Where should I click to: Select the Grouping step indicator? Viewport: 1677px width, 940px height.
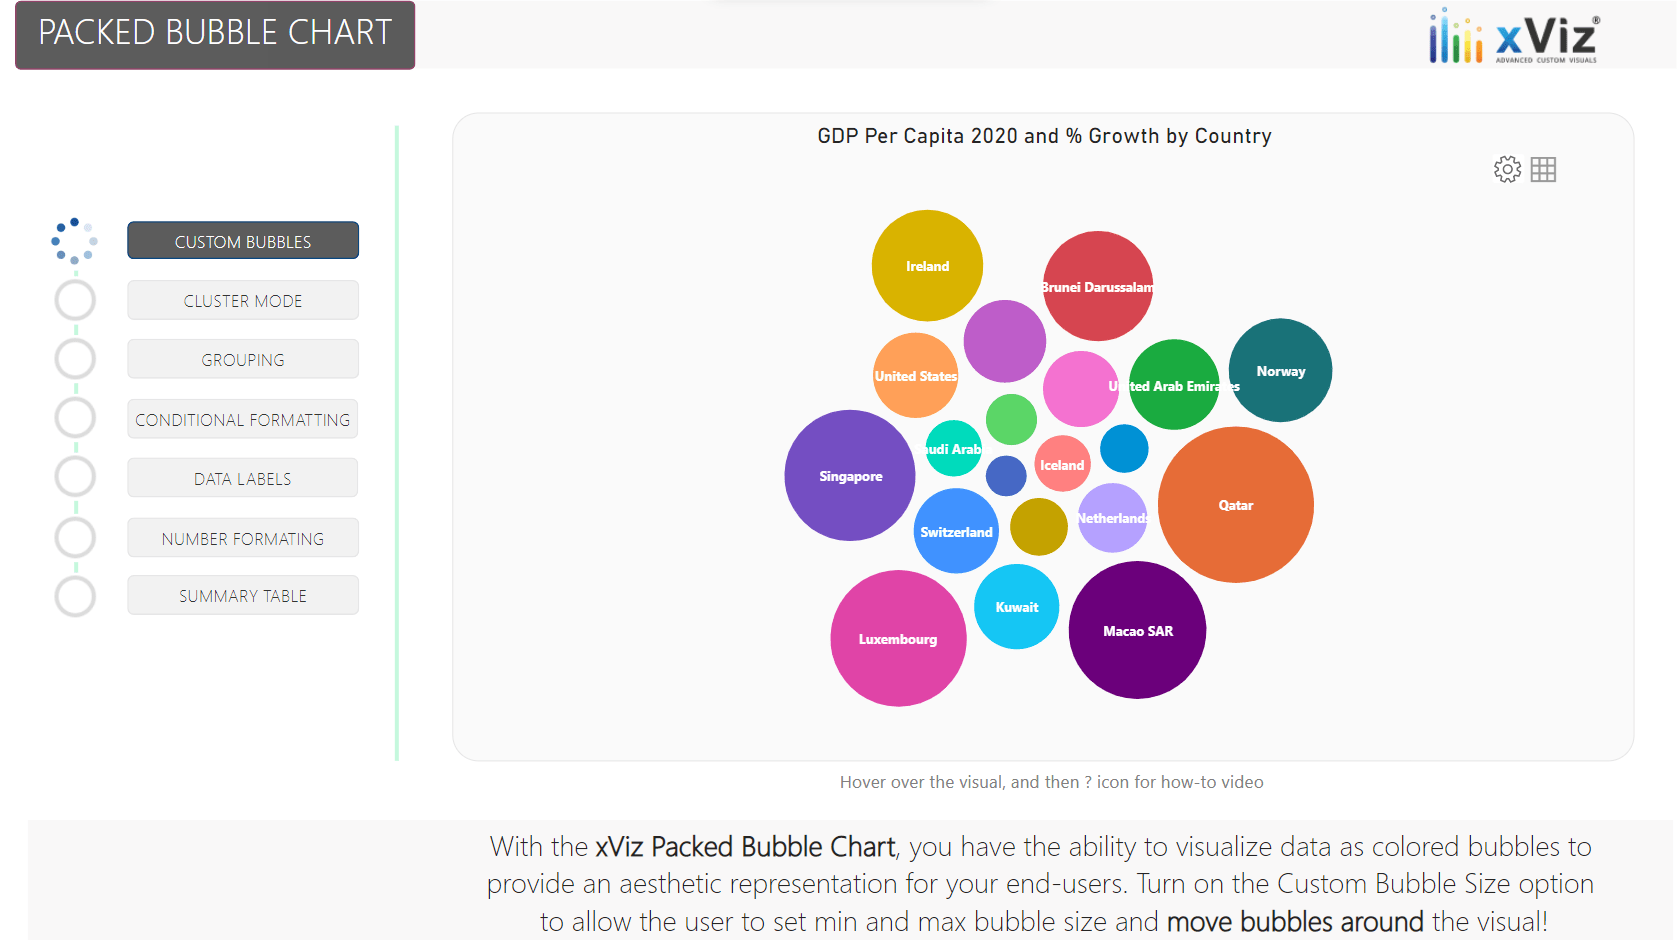coord(75,359)
